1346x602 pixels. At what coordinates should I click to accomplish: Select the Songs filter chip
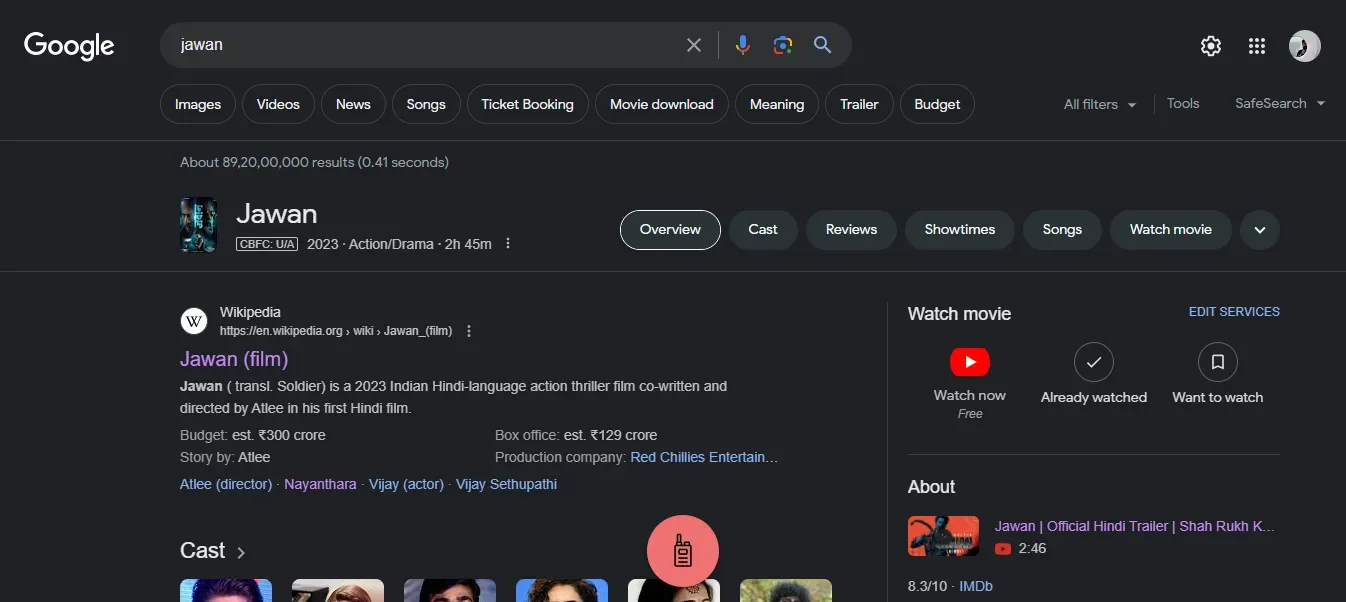426,104
